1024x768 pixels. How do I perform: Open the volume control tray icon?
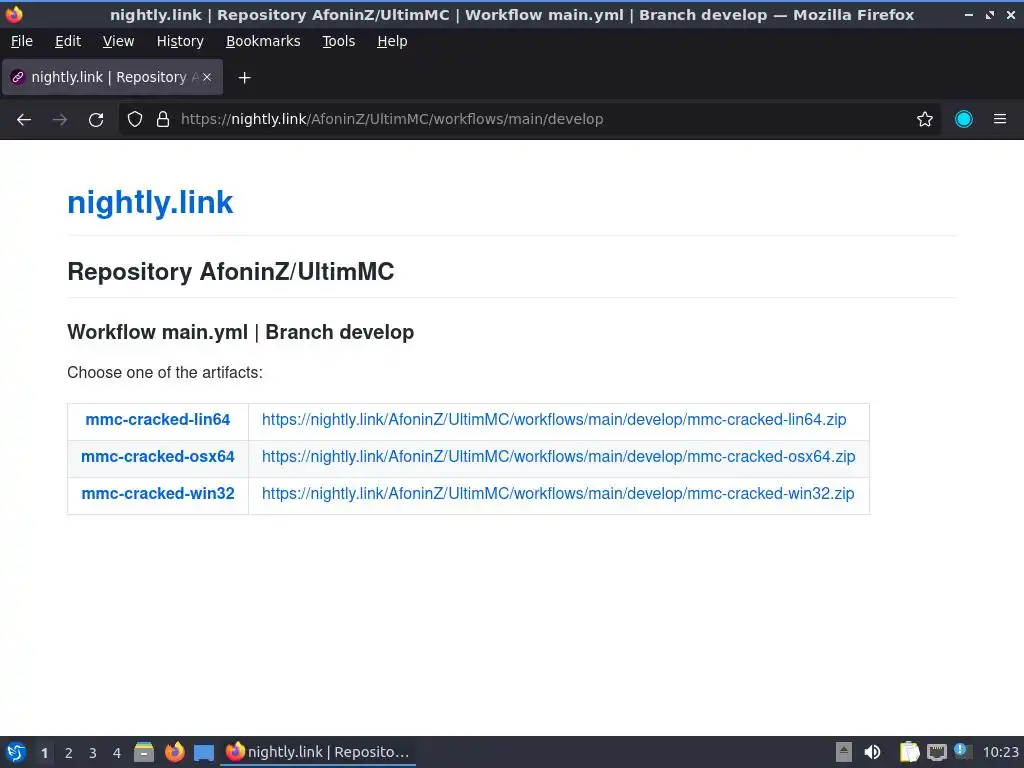pyautogui.click(x=872, y=752)
